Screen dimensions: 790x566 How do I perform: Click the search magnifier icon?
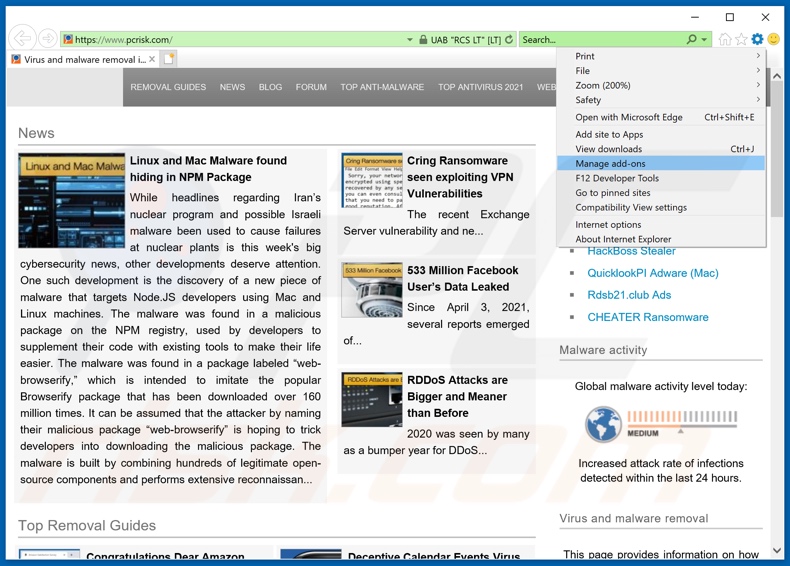point(691,40)
